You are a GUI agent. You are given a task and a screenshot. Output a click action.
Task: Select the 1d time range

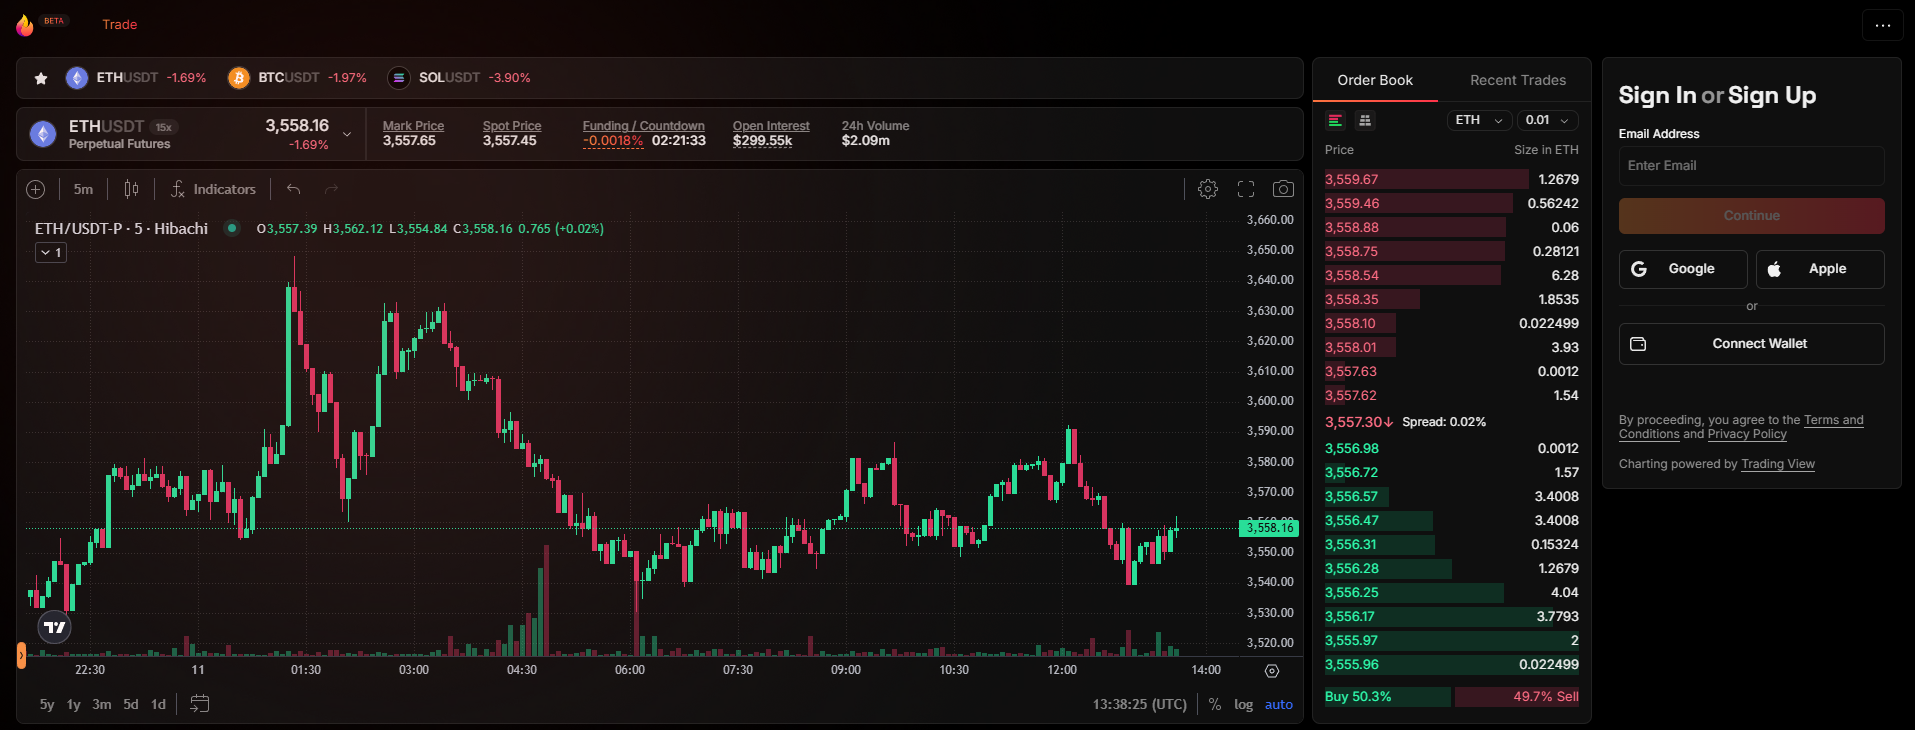tap(158, 704)
